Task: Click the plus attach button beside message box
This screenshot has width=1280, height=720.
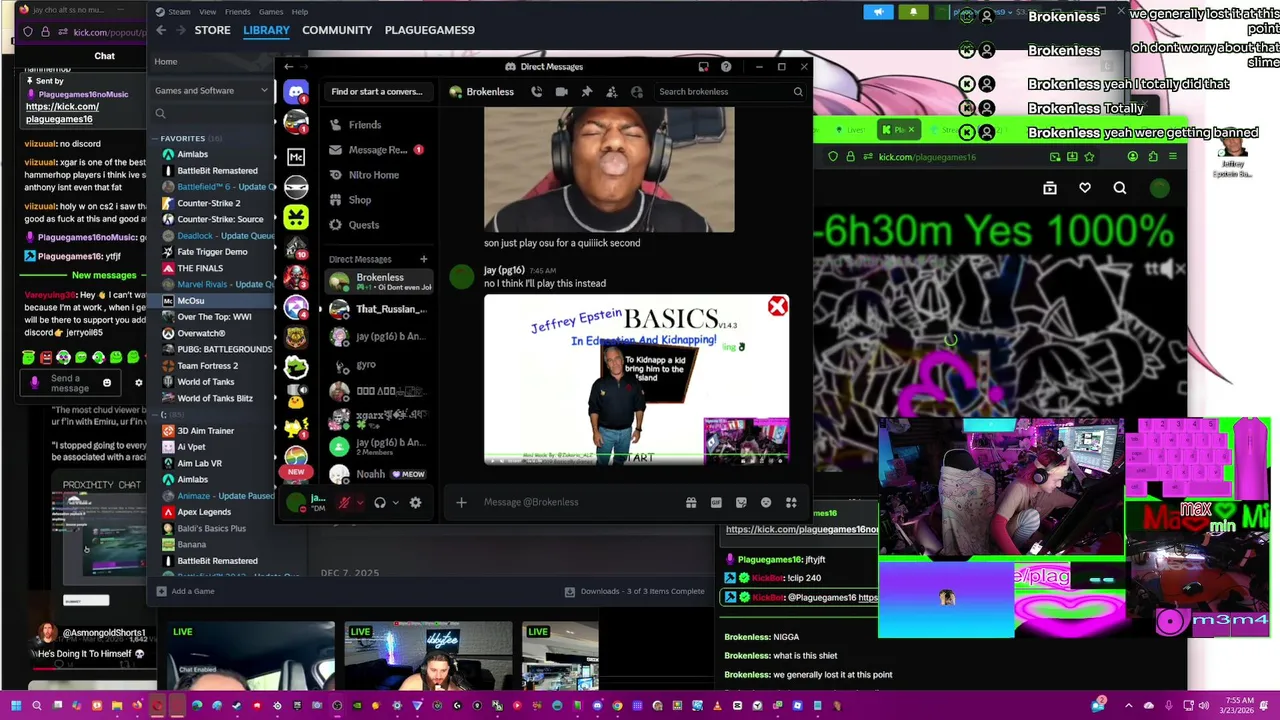Action: pyautogui.click(x=461, y=503)
